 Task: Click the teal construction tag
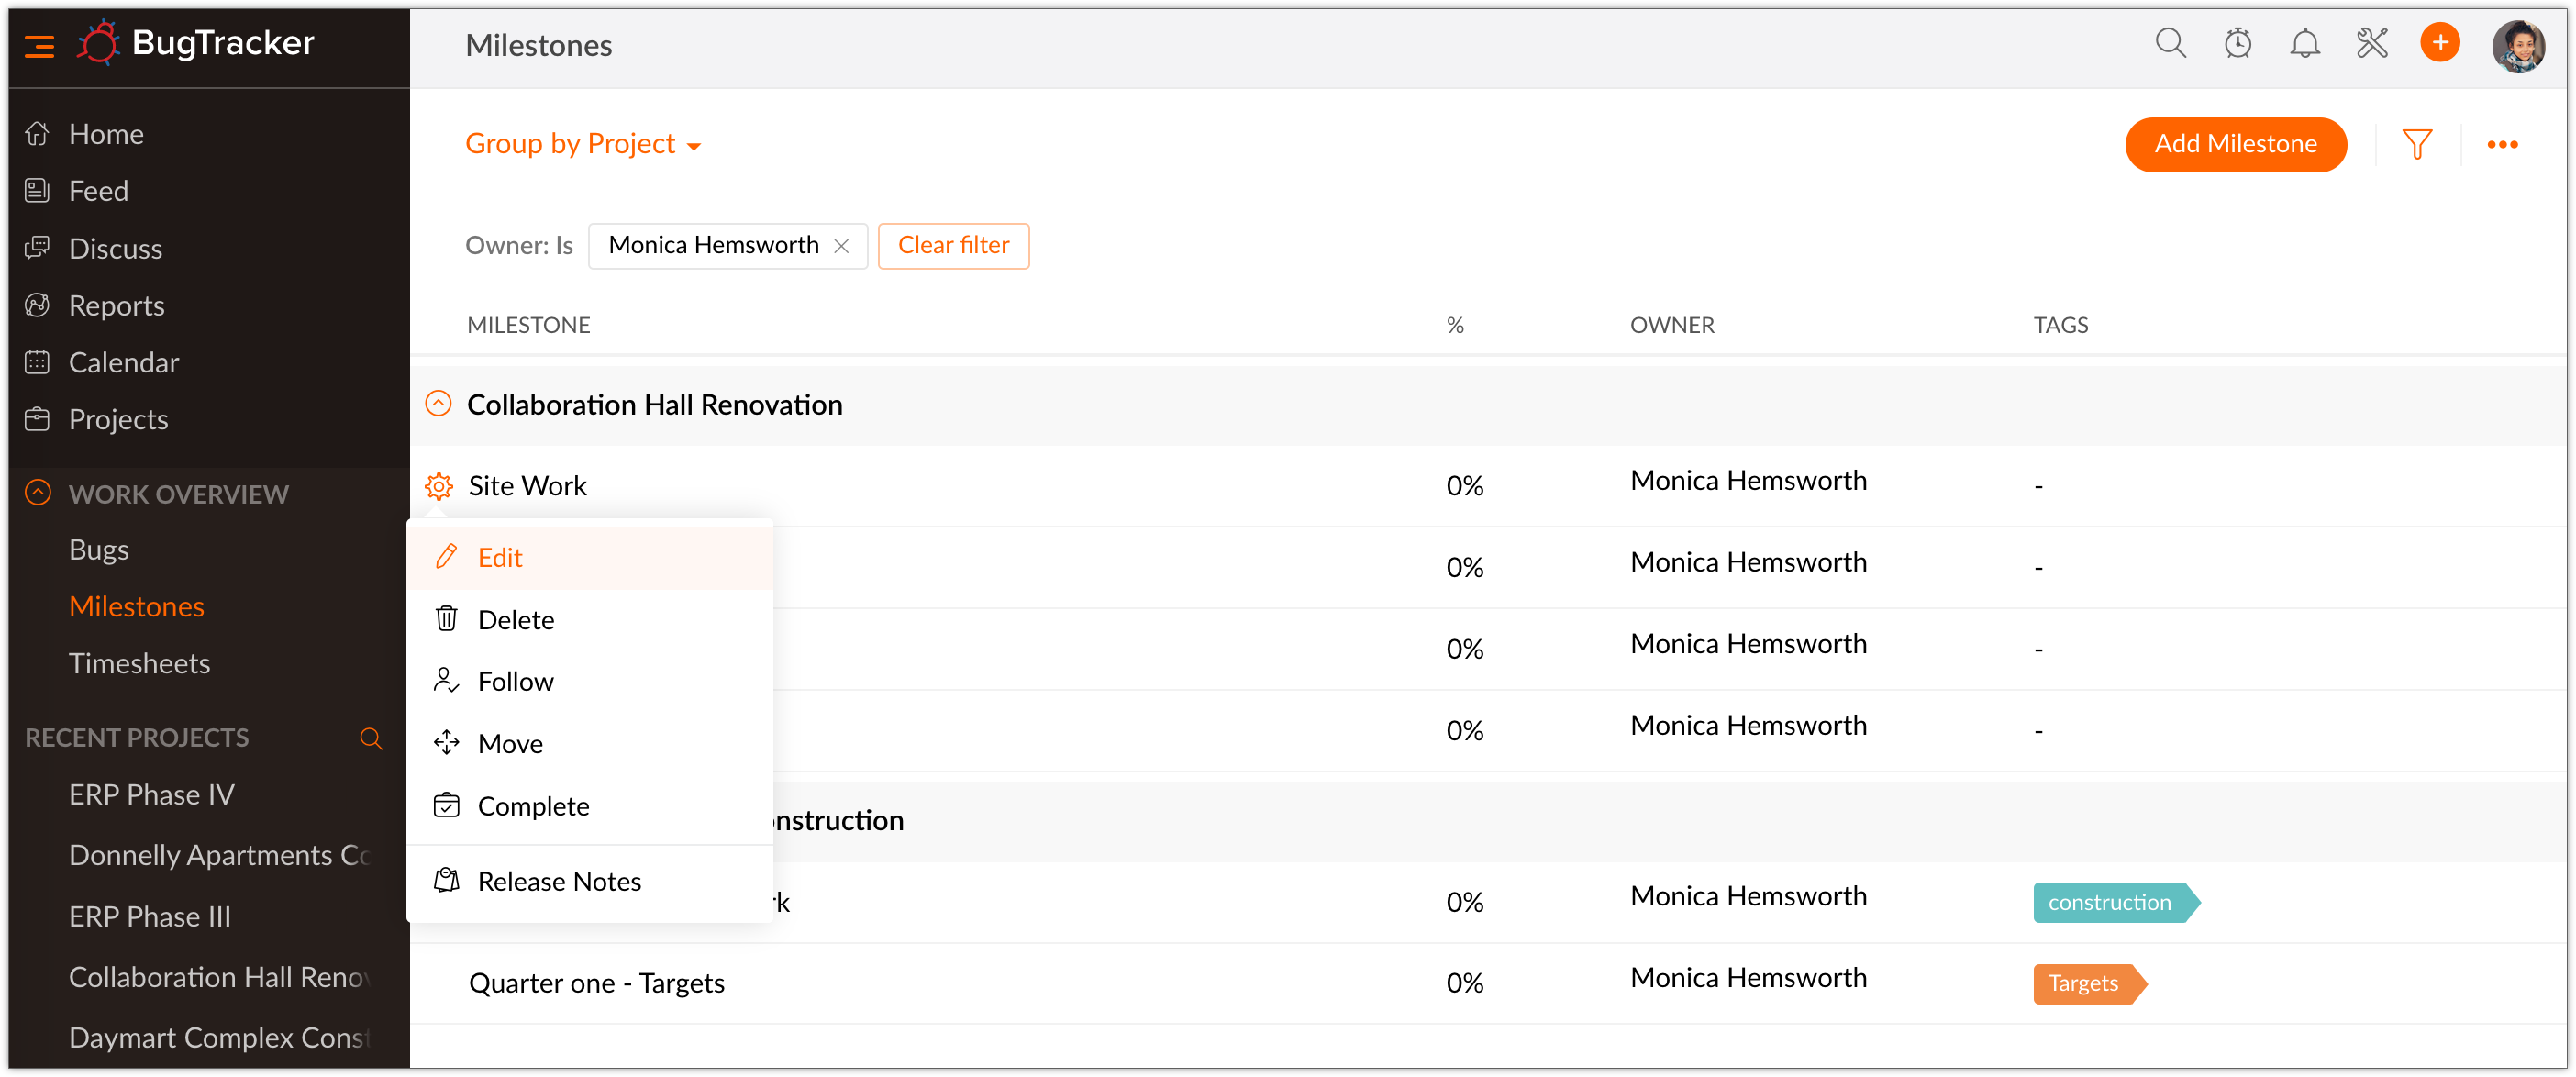point(2109,902)
